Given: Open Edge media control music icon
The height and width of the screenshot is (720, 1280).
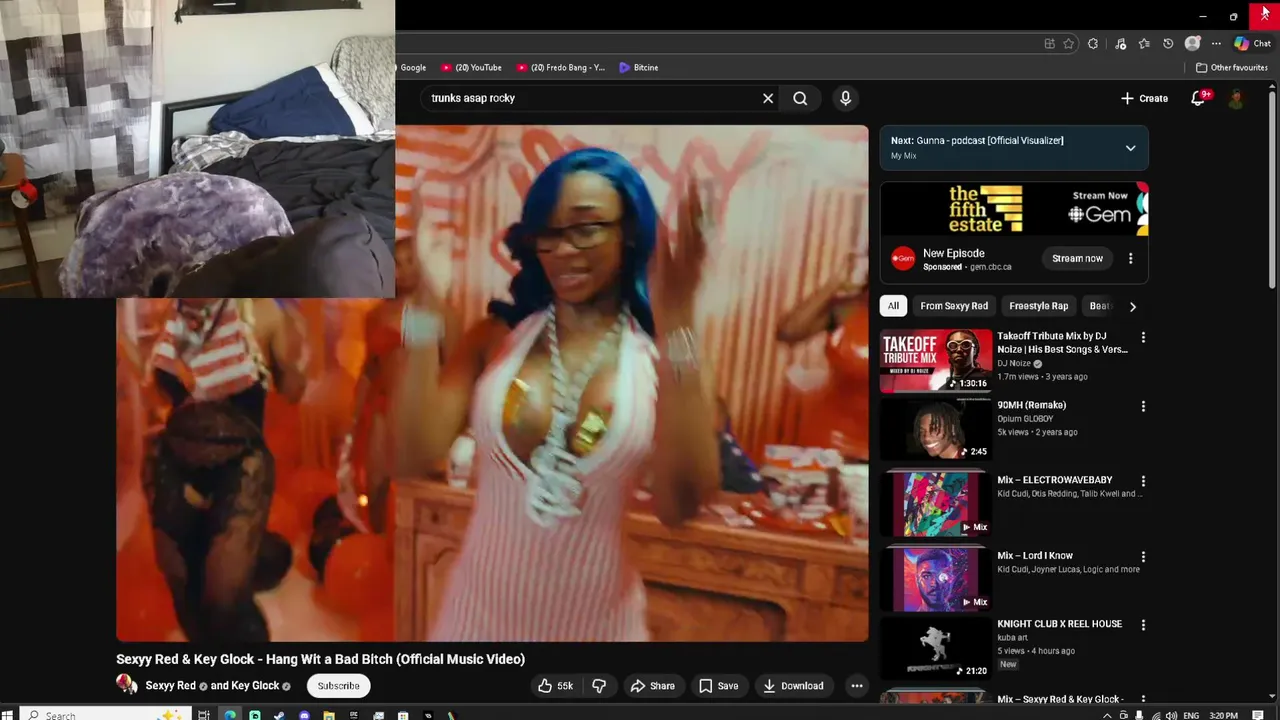Looking at the screenshot, I should click(1120, 44).
